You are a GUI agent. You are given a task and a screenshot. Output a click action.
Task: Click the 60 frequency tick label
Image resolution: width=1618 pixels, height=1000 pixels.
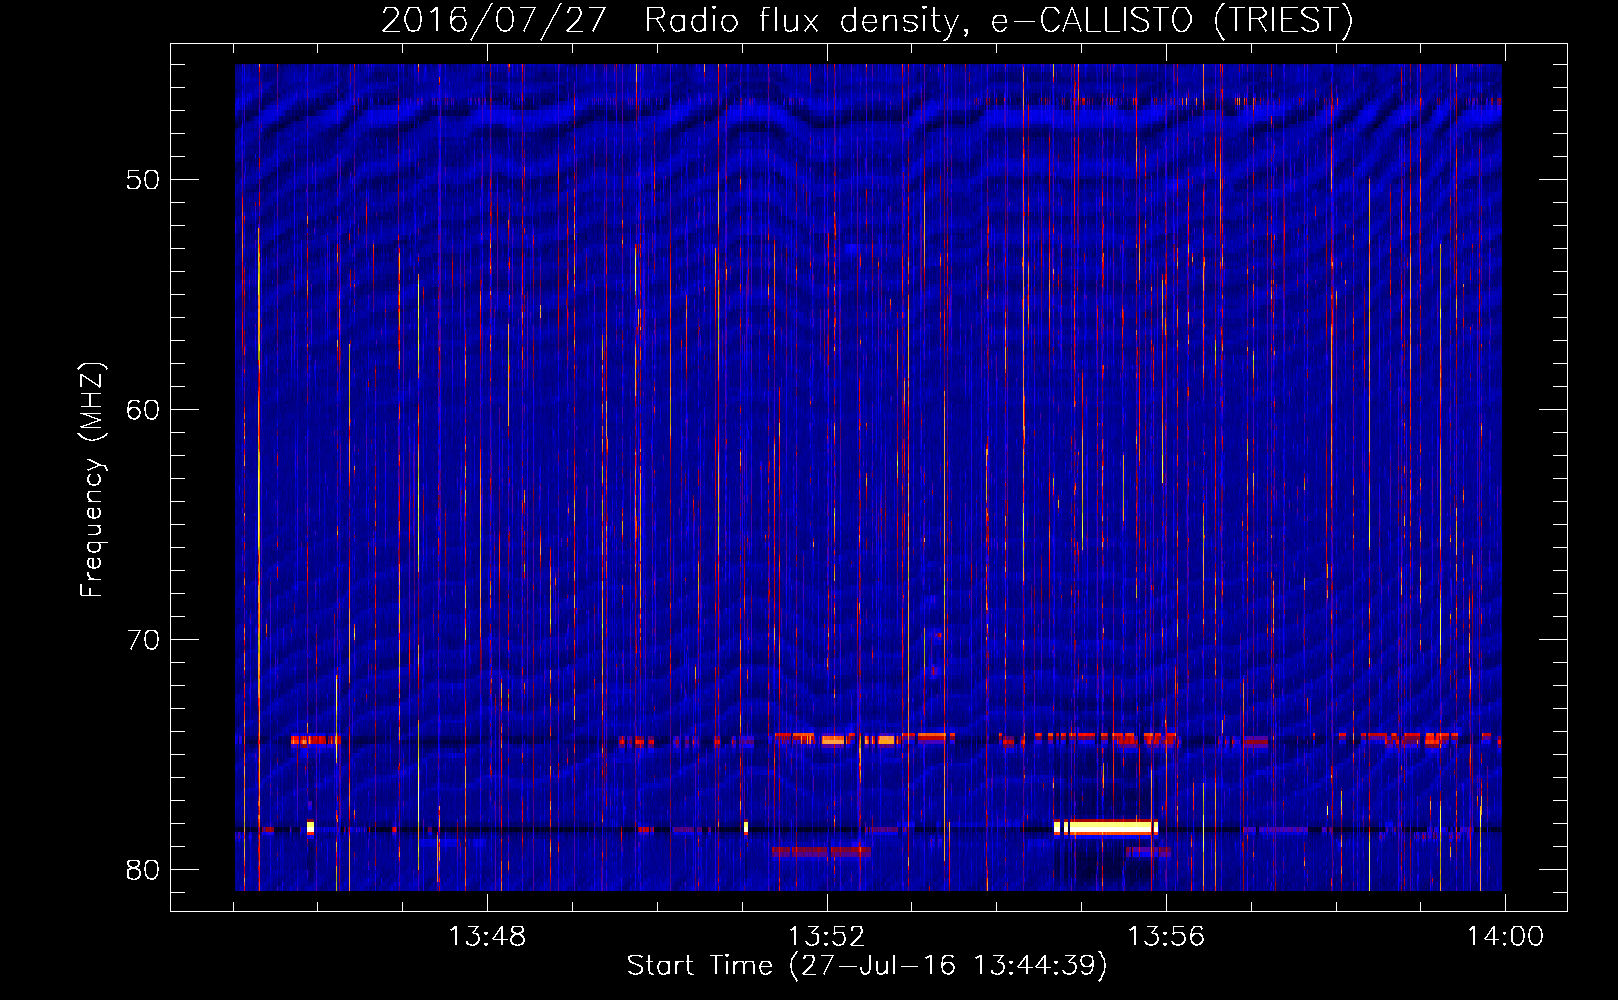pyautogui.click(x=143, y=410)
